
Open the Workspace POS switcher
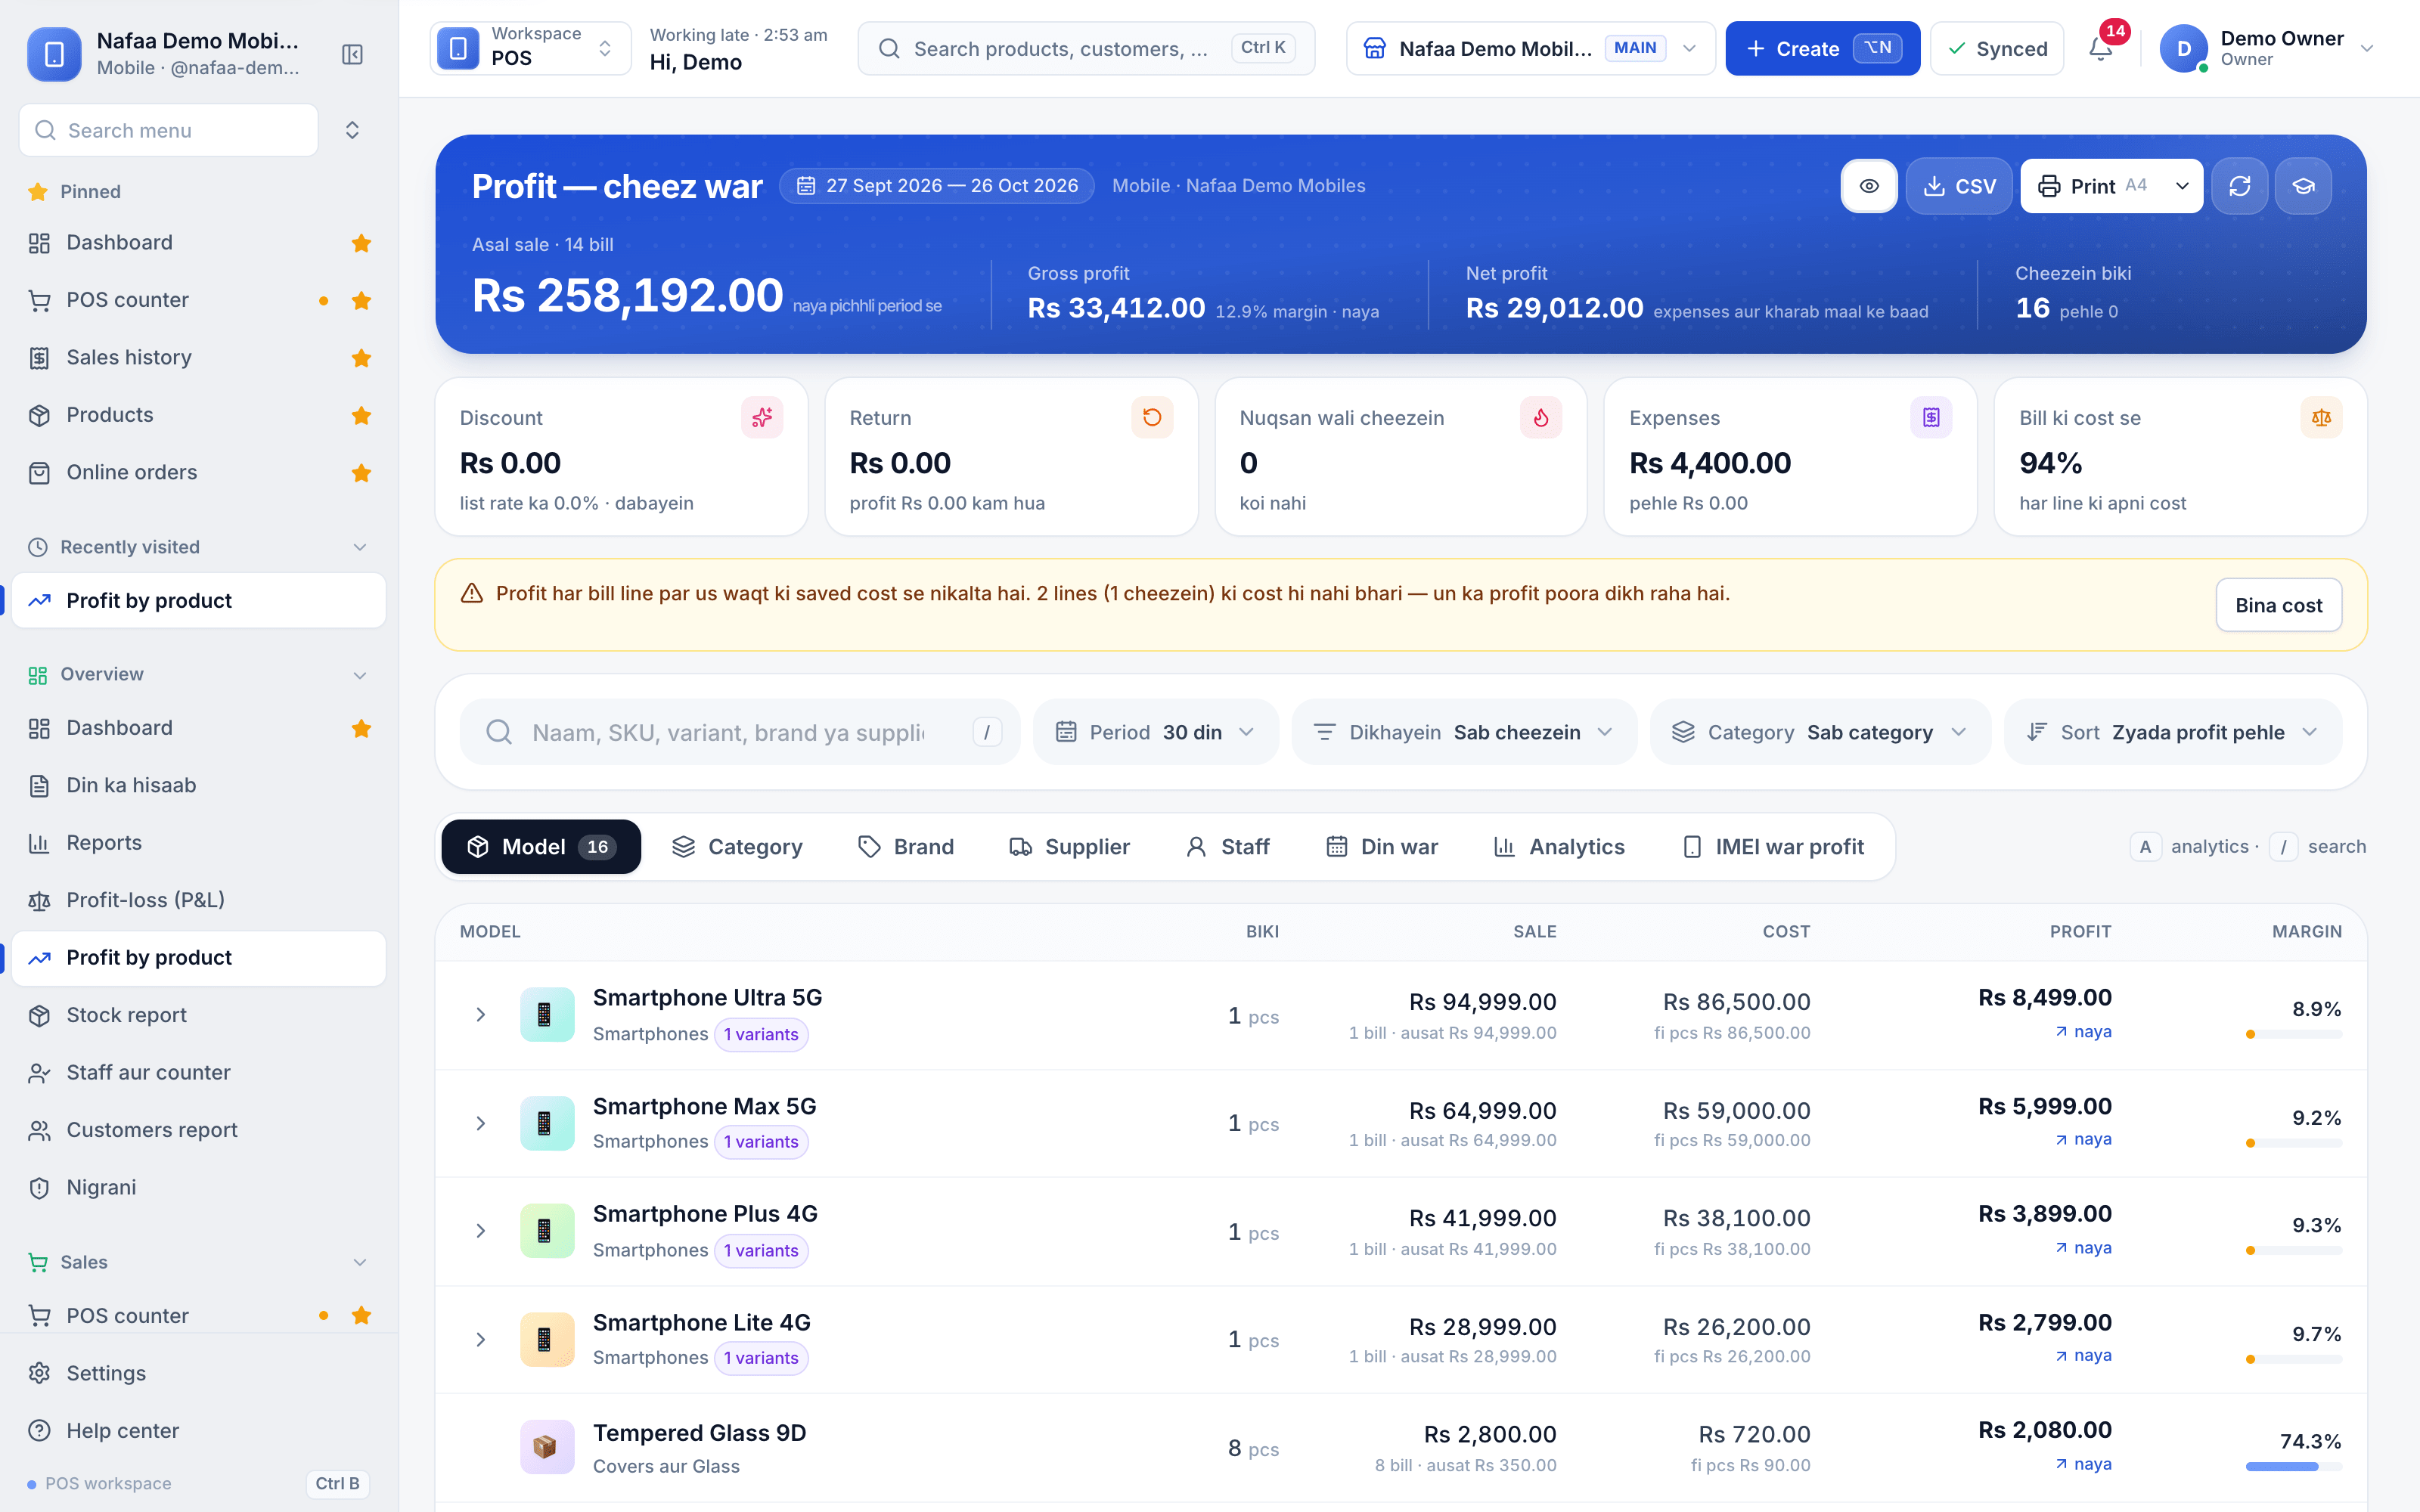[530, 48]
